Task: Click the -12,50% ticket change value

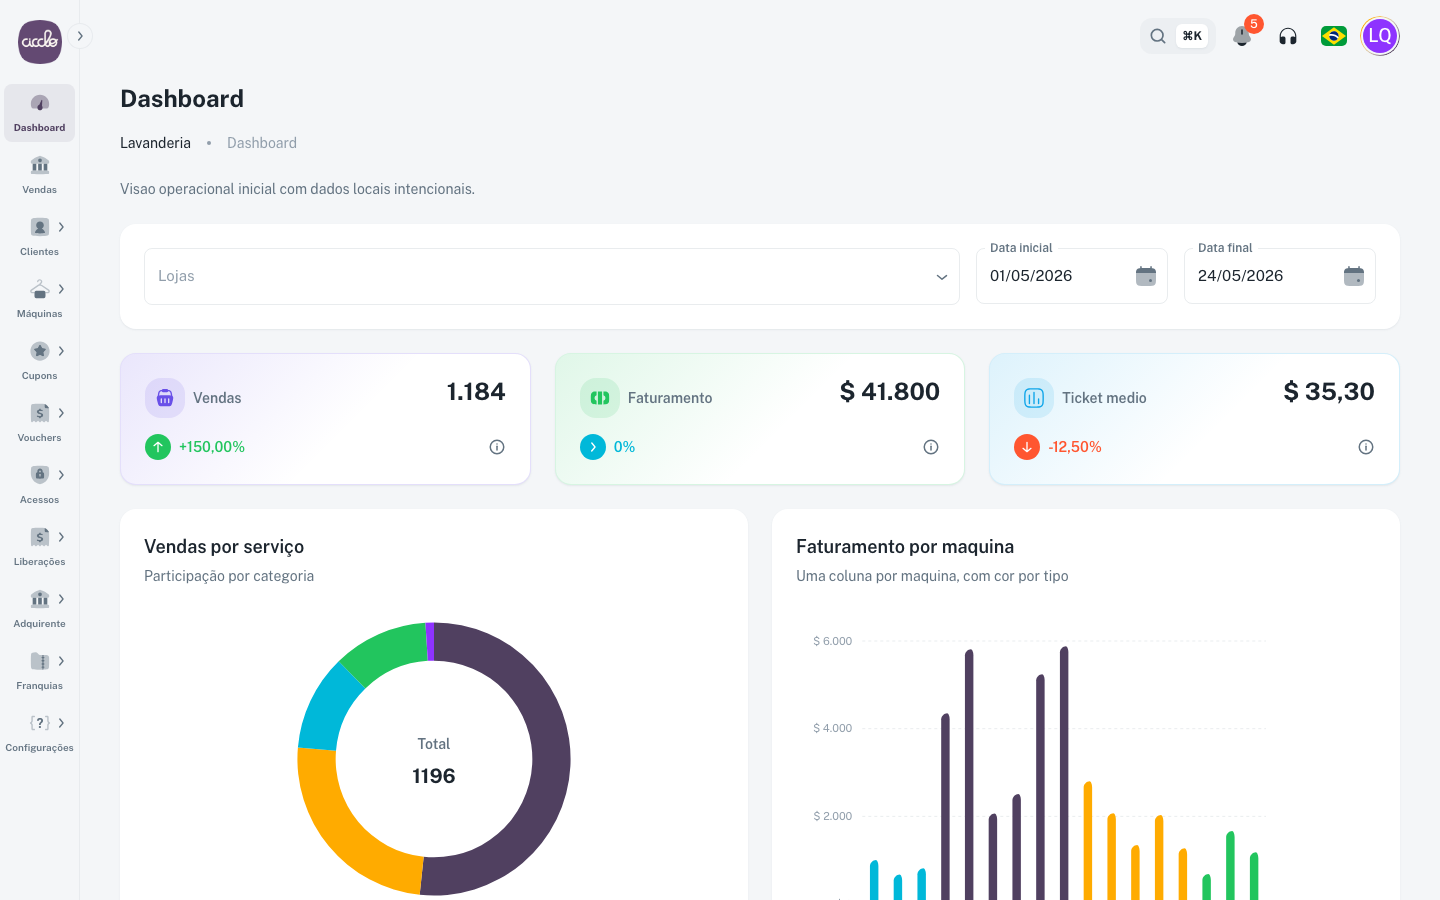Action: click(1075, 447)
